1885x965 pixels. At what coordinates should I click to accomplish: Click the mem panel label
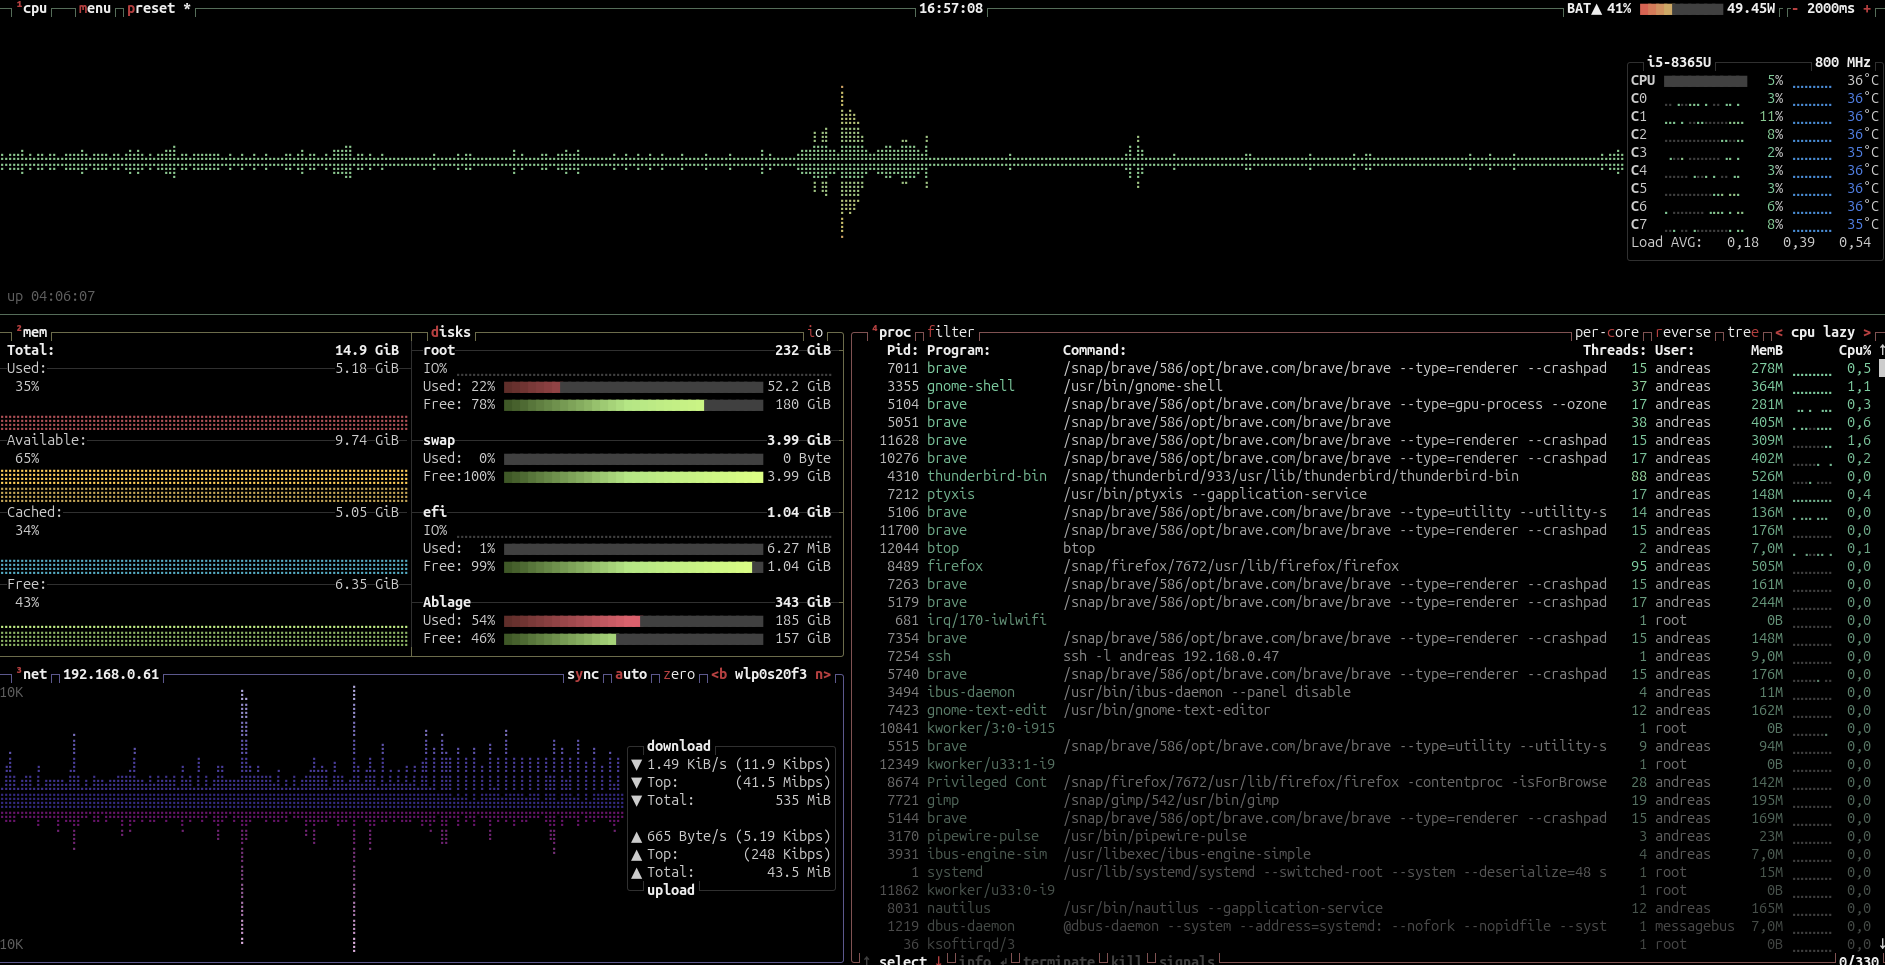tap(29, 331)
